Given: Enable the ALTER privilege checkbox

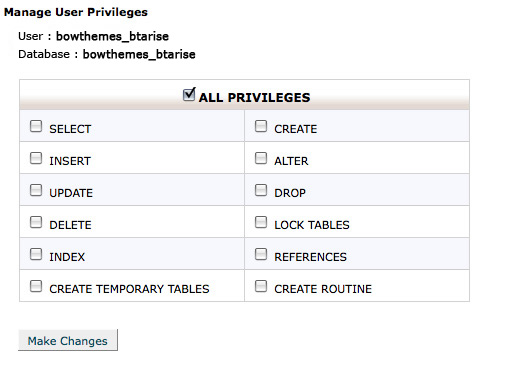Looking at the screenshot, I should point(261,158).
